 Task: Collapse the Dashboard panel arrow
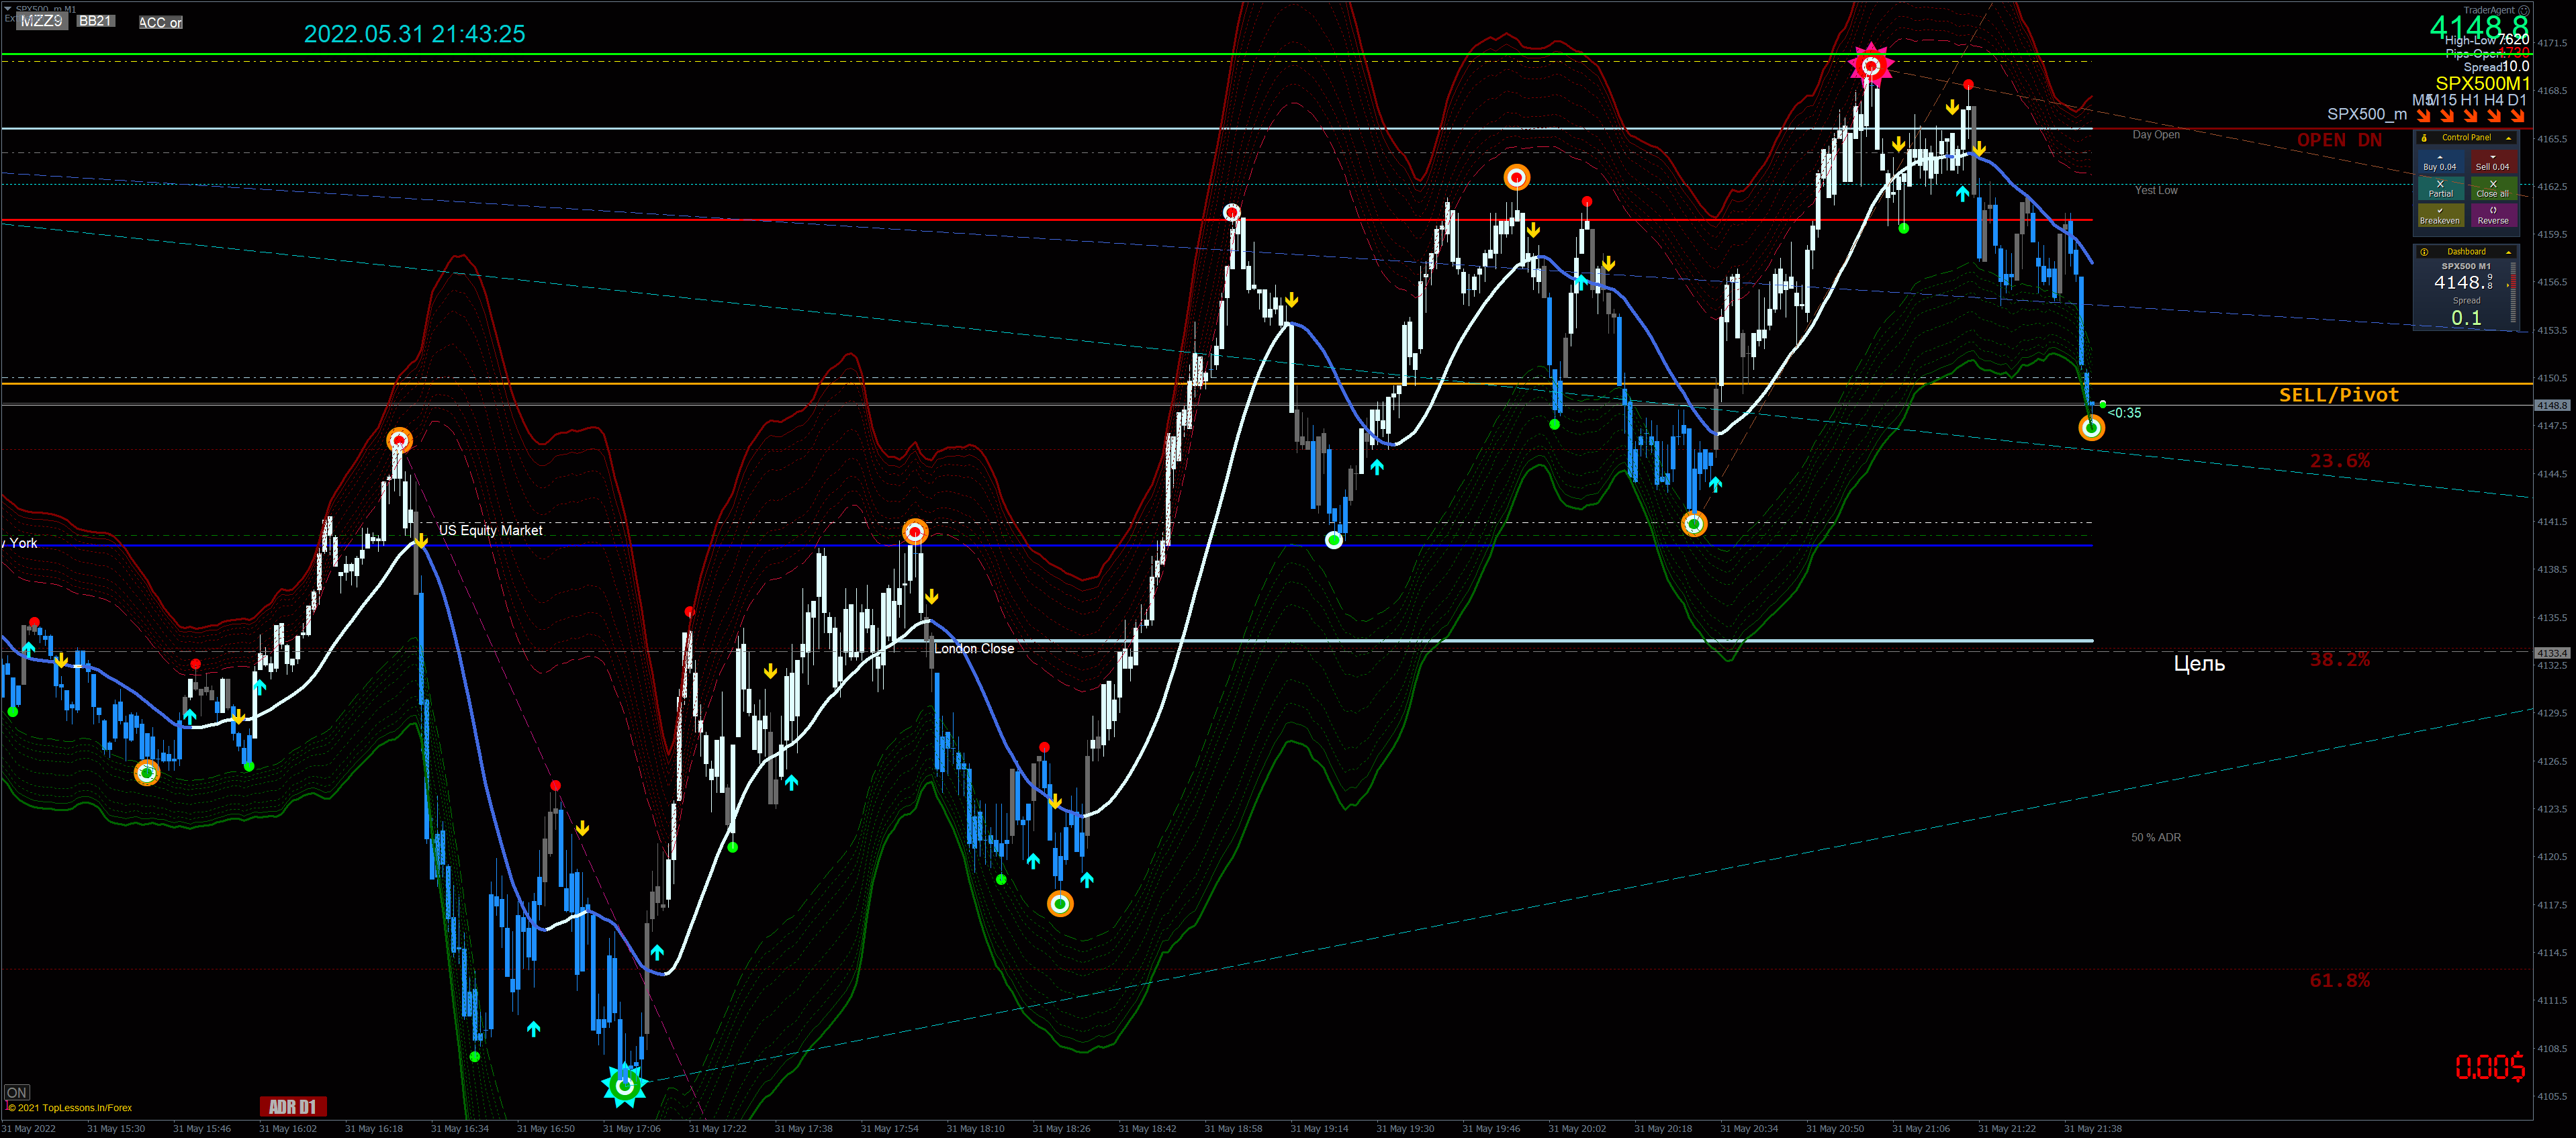(2509, 252)
